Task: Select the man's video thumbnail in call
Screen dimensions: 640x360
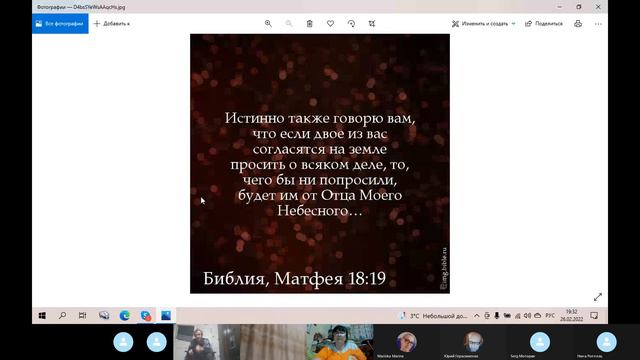Action: point(207,342)
